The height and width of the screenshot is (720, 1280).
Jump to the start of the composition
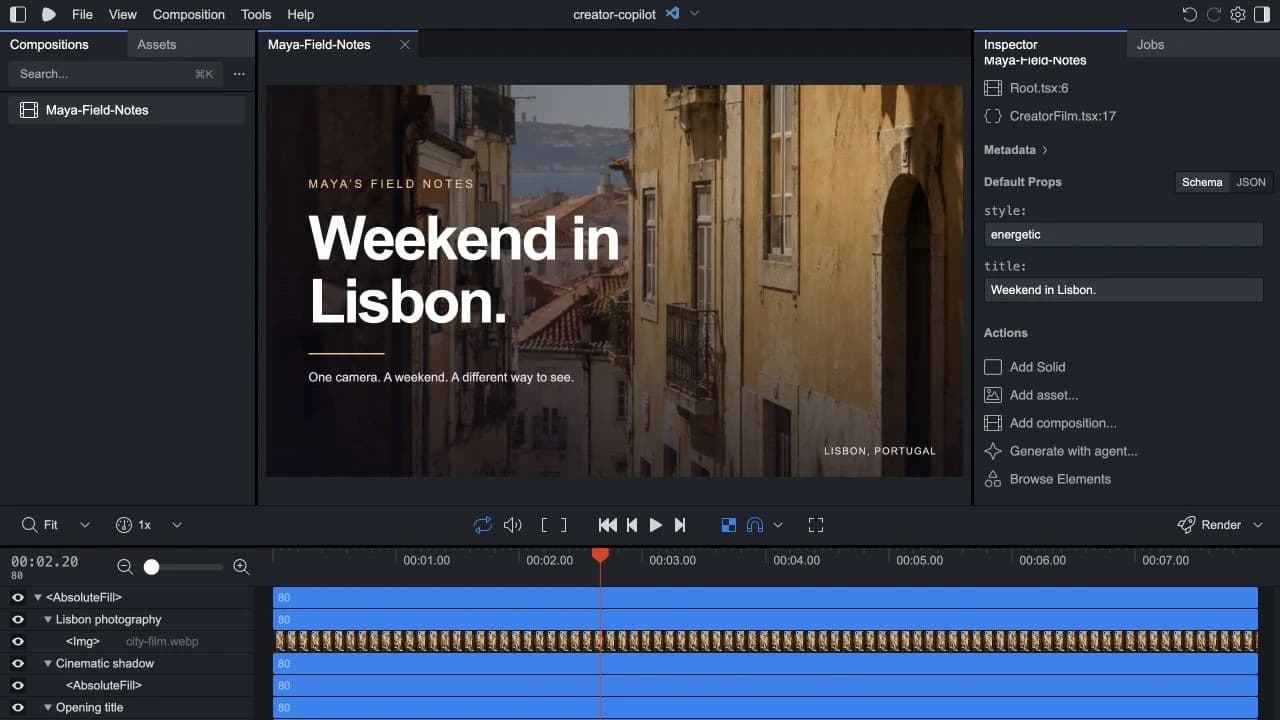point(607,525)
